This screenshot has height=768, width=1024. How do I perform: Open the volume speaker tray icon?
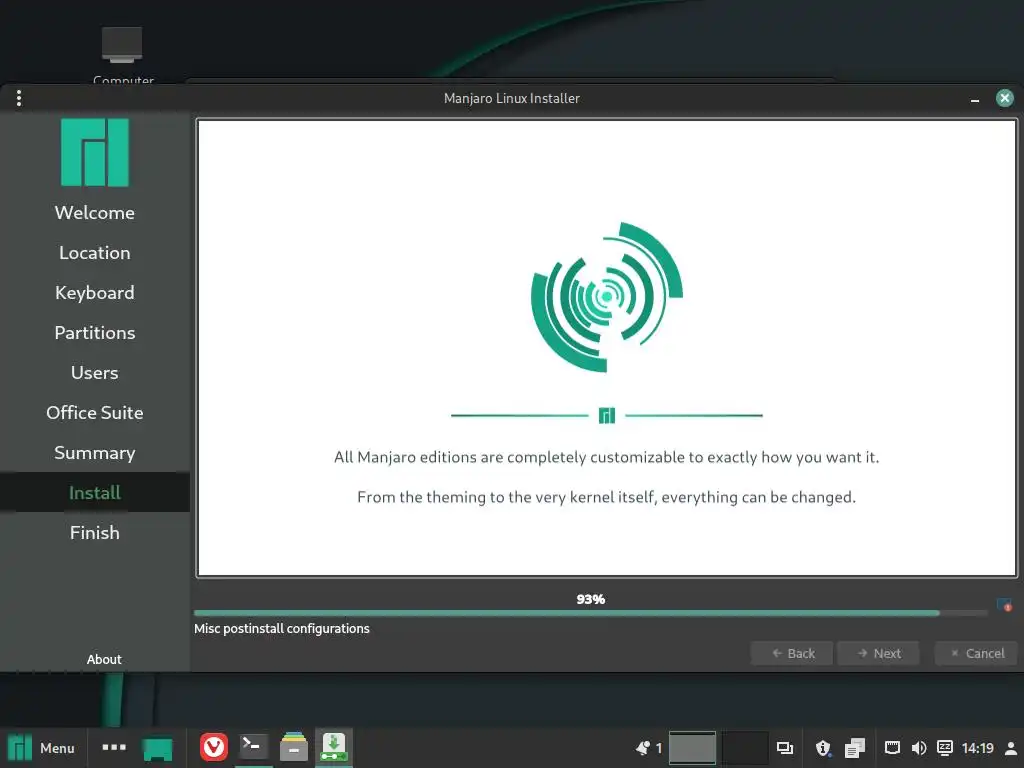click(919, 748)
